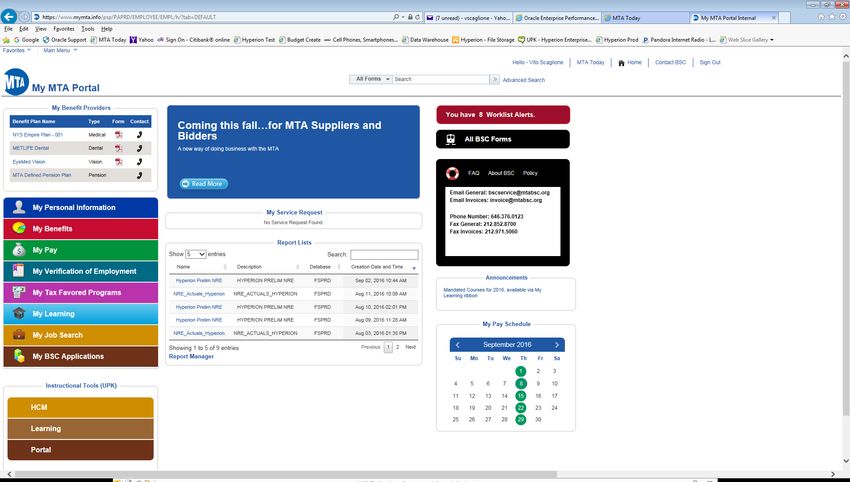This screenshot has height=482, width=850.
Task: Click the Contact BSC link
Action: [670, 62]
